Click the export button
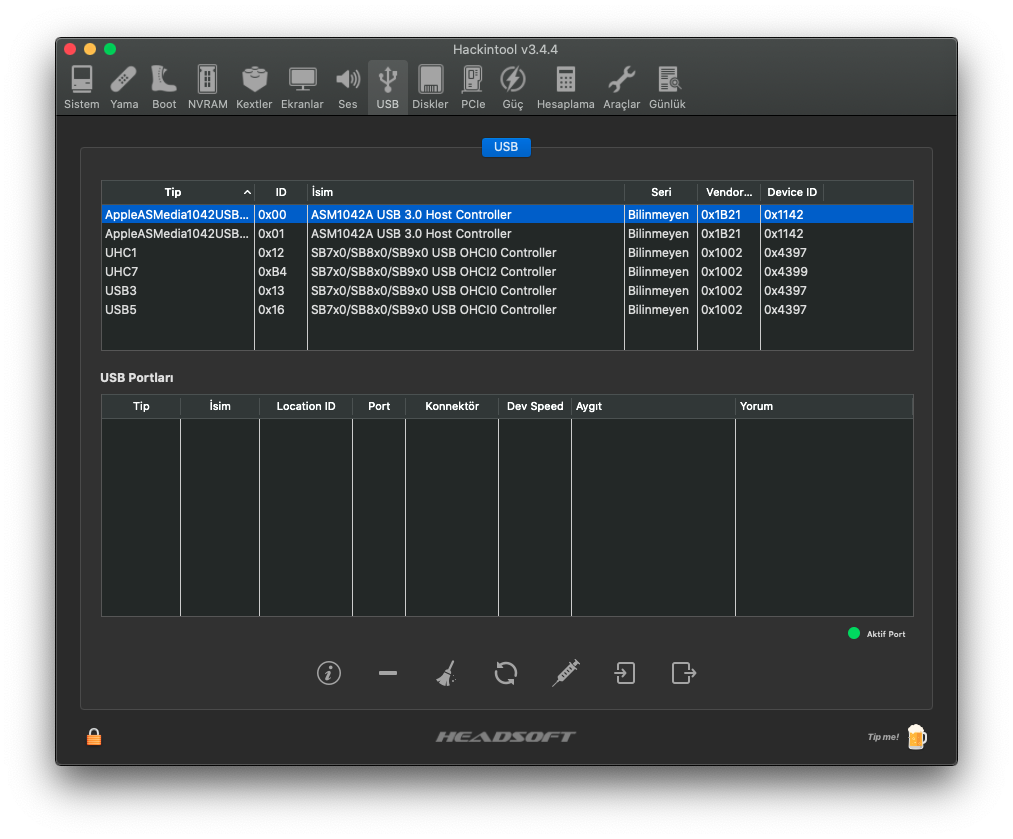1013x839 pixels. 684,673
